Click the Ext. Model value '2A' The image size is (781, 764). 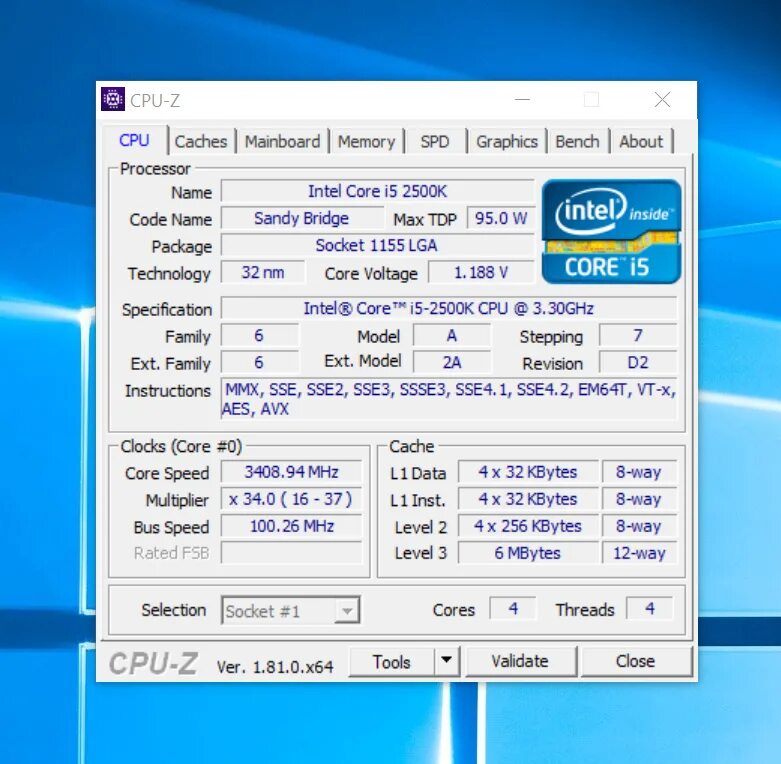[x=451, y=362]
